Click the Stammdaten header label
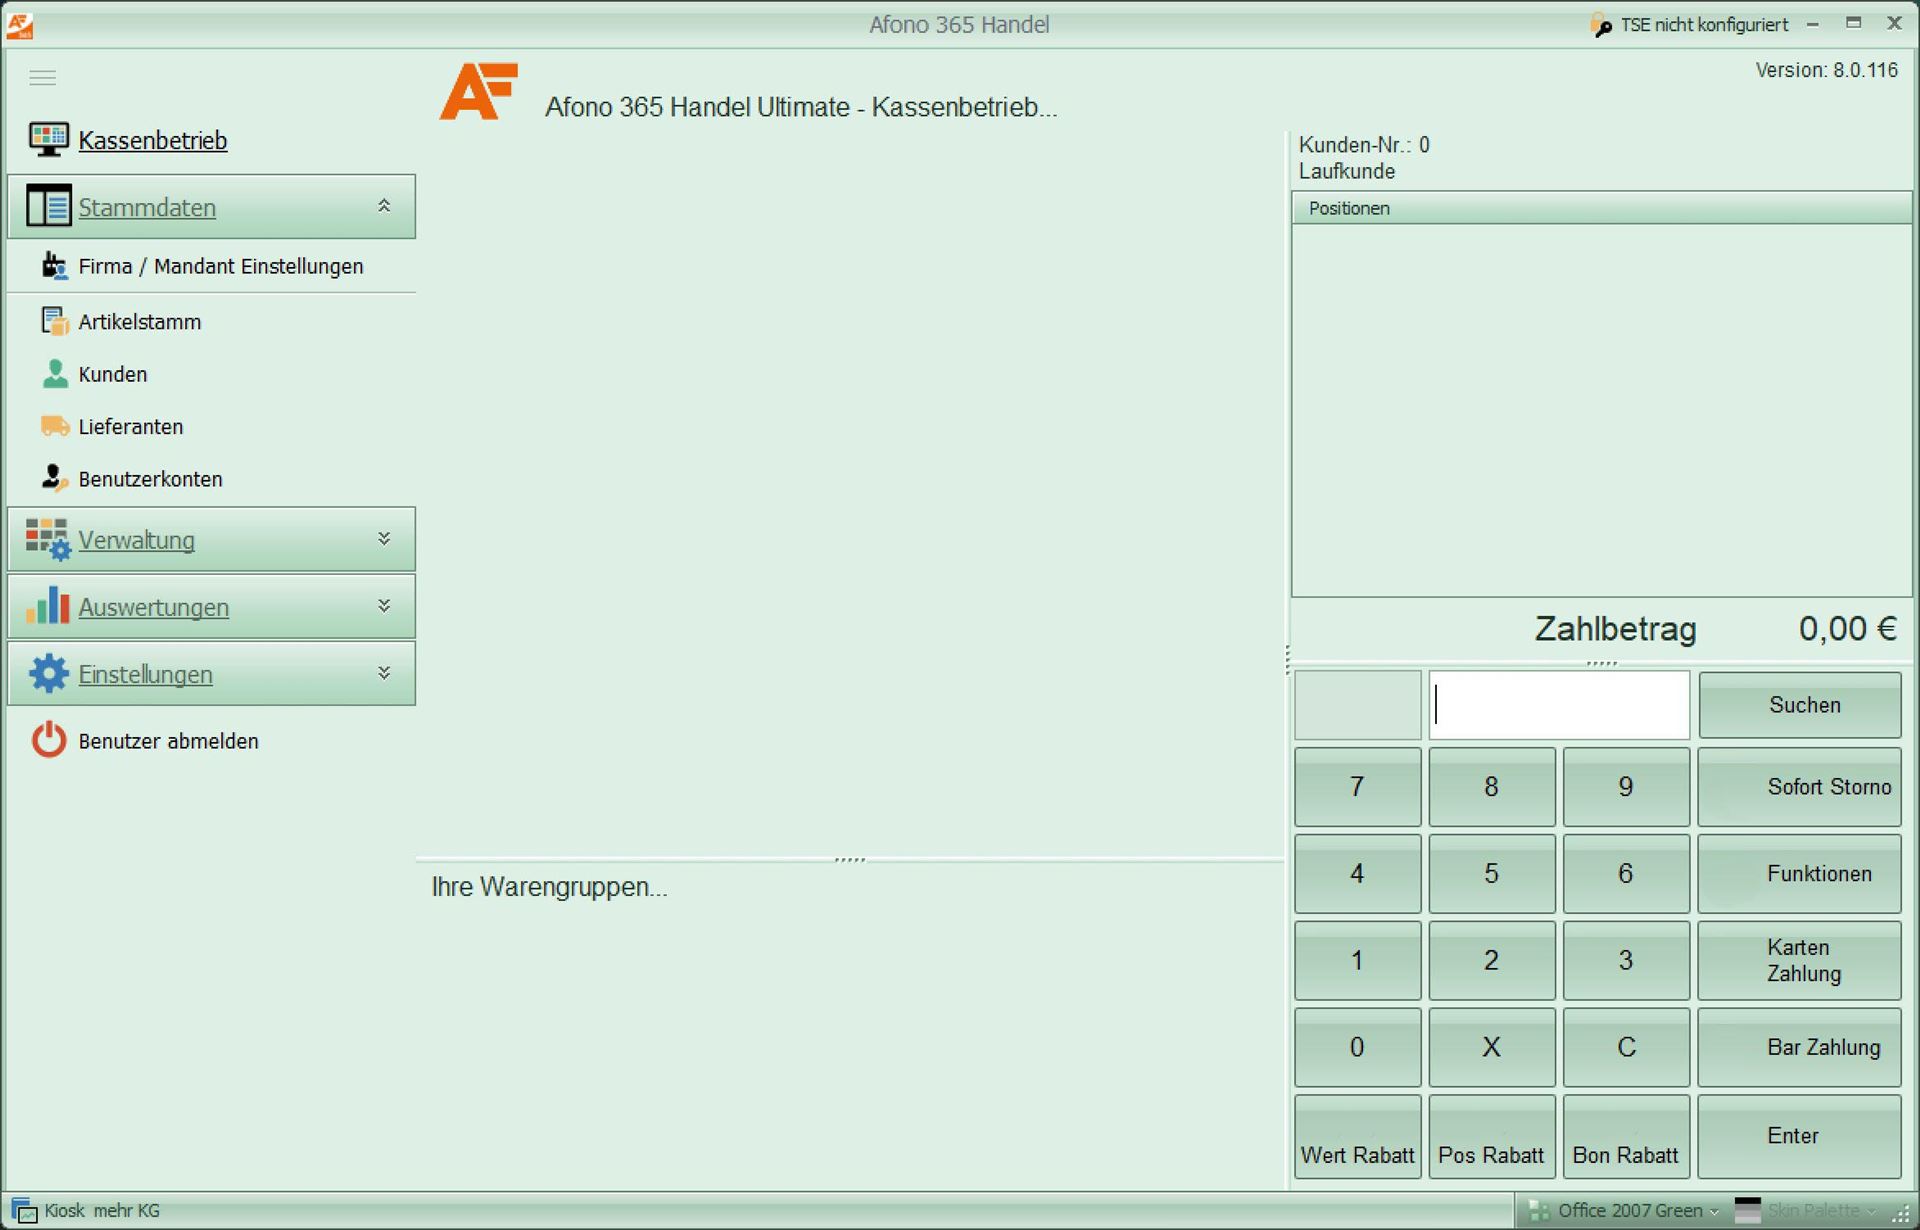 [147, 207]
